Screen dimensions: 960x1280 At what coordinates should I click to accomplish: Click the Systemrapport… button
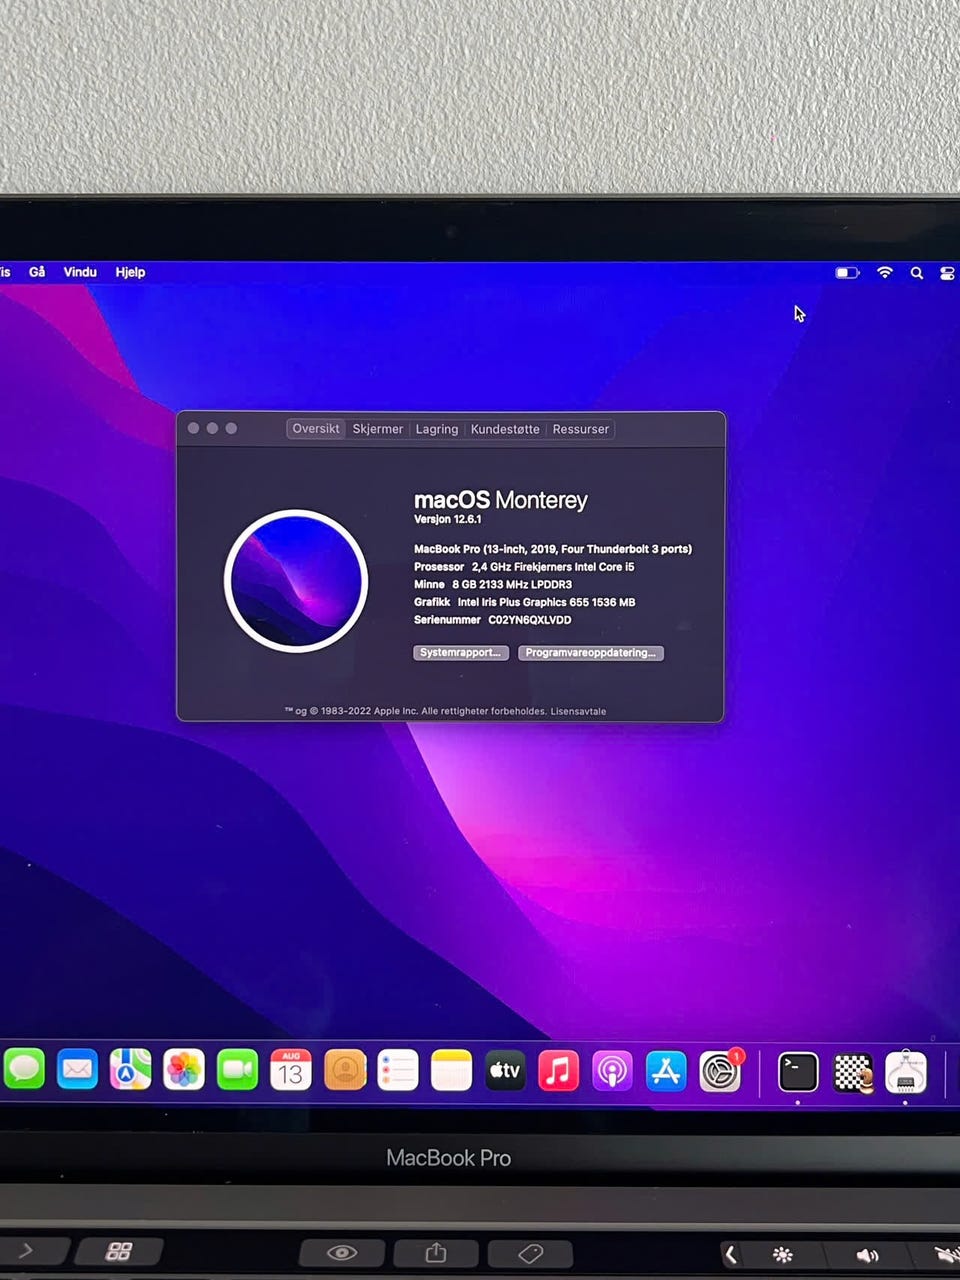point(461,652)
